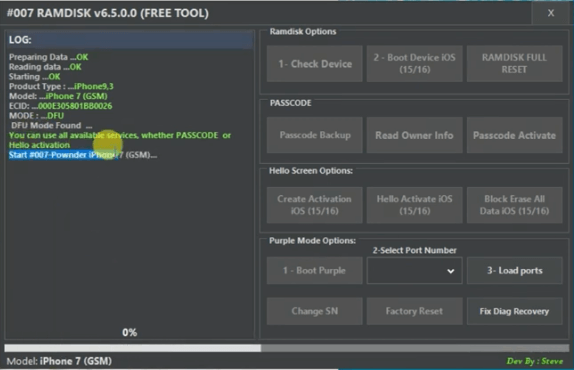Screen dimensions: 574x370
Task: Click 3- Load ports button
Action: click(x=514, y=270)
